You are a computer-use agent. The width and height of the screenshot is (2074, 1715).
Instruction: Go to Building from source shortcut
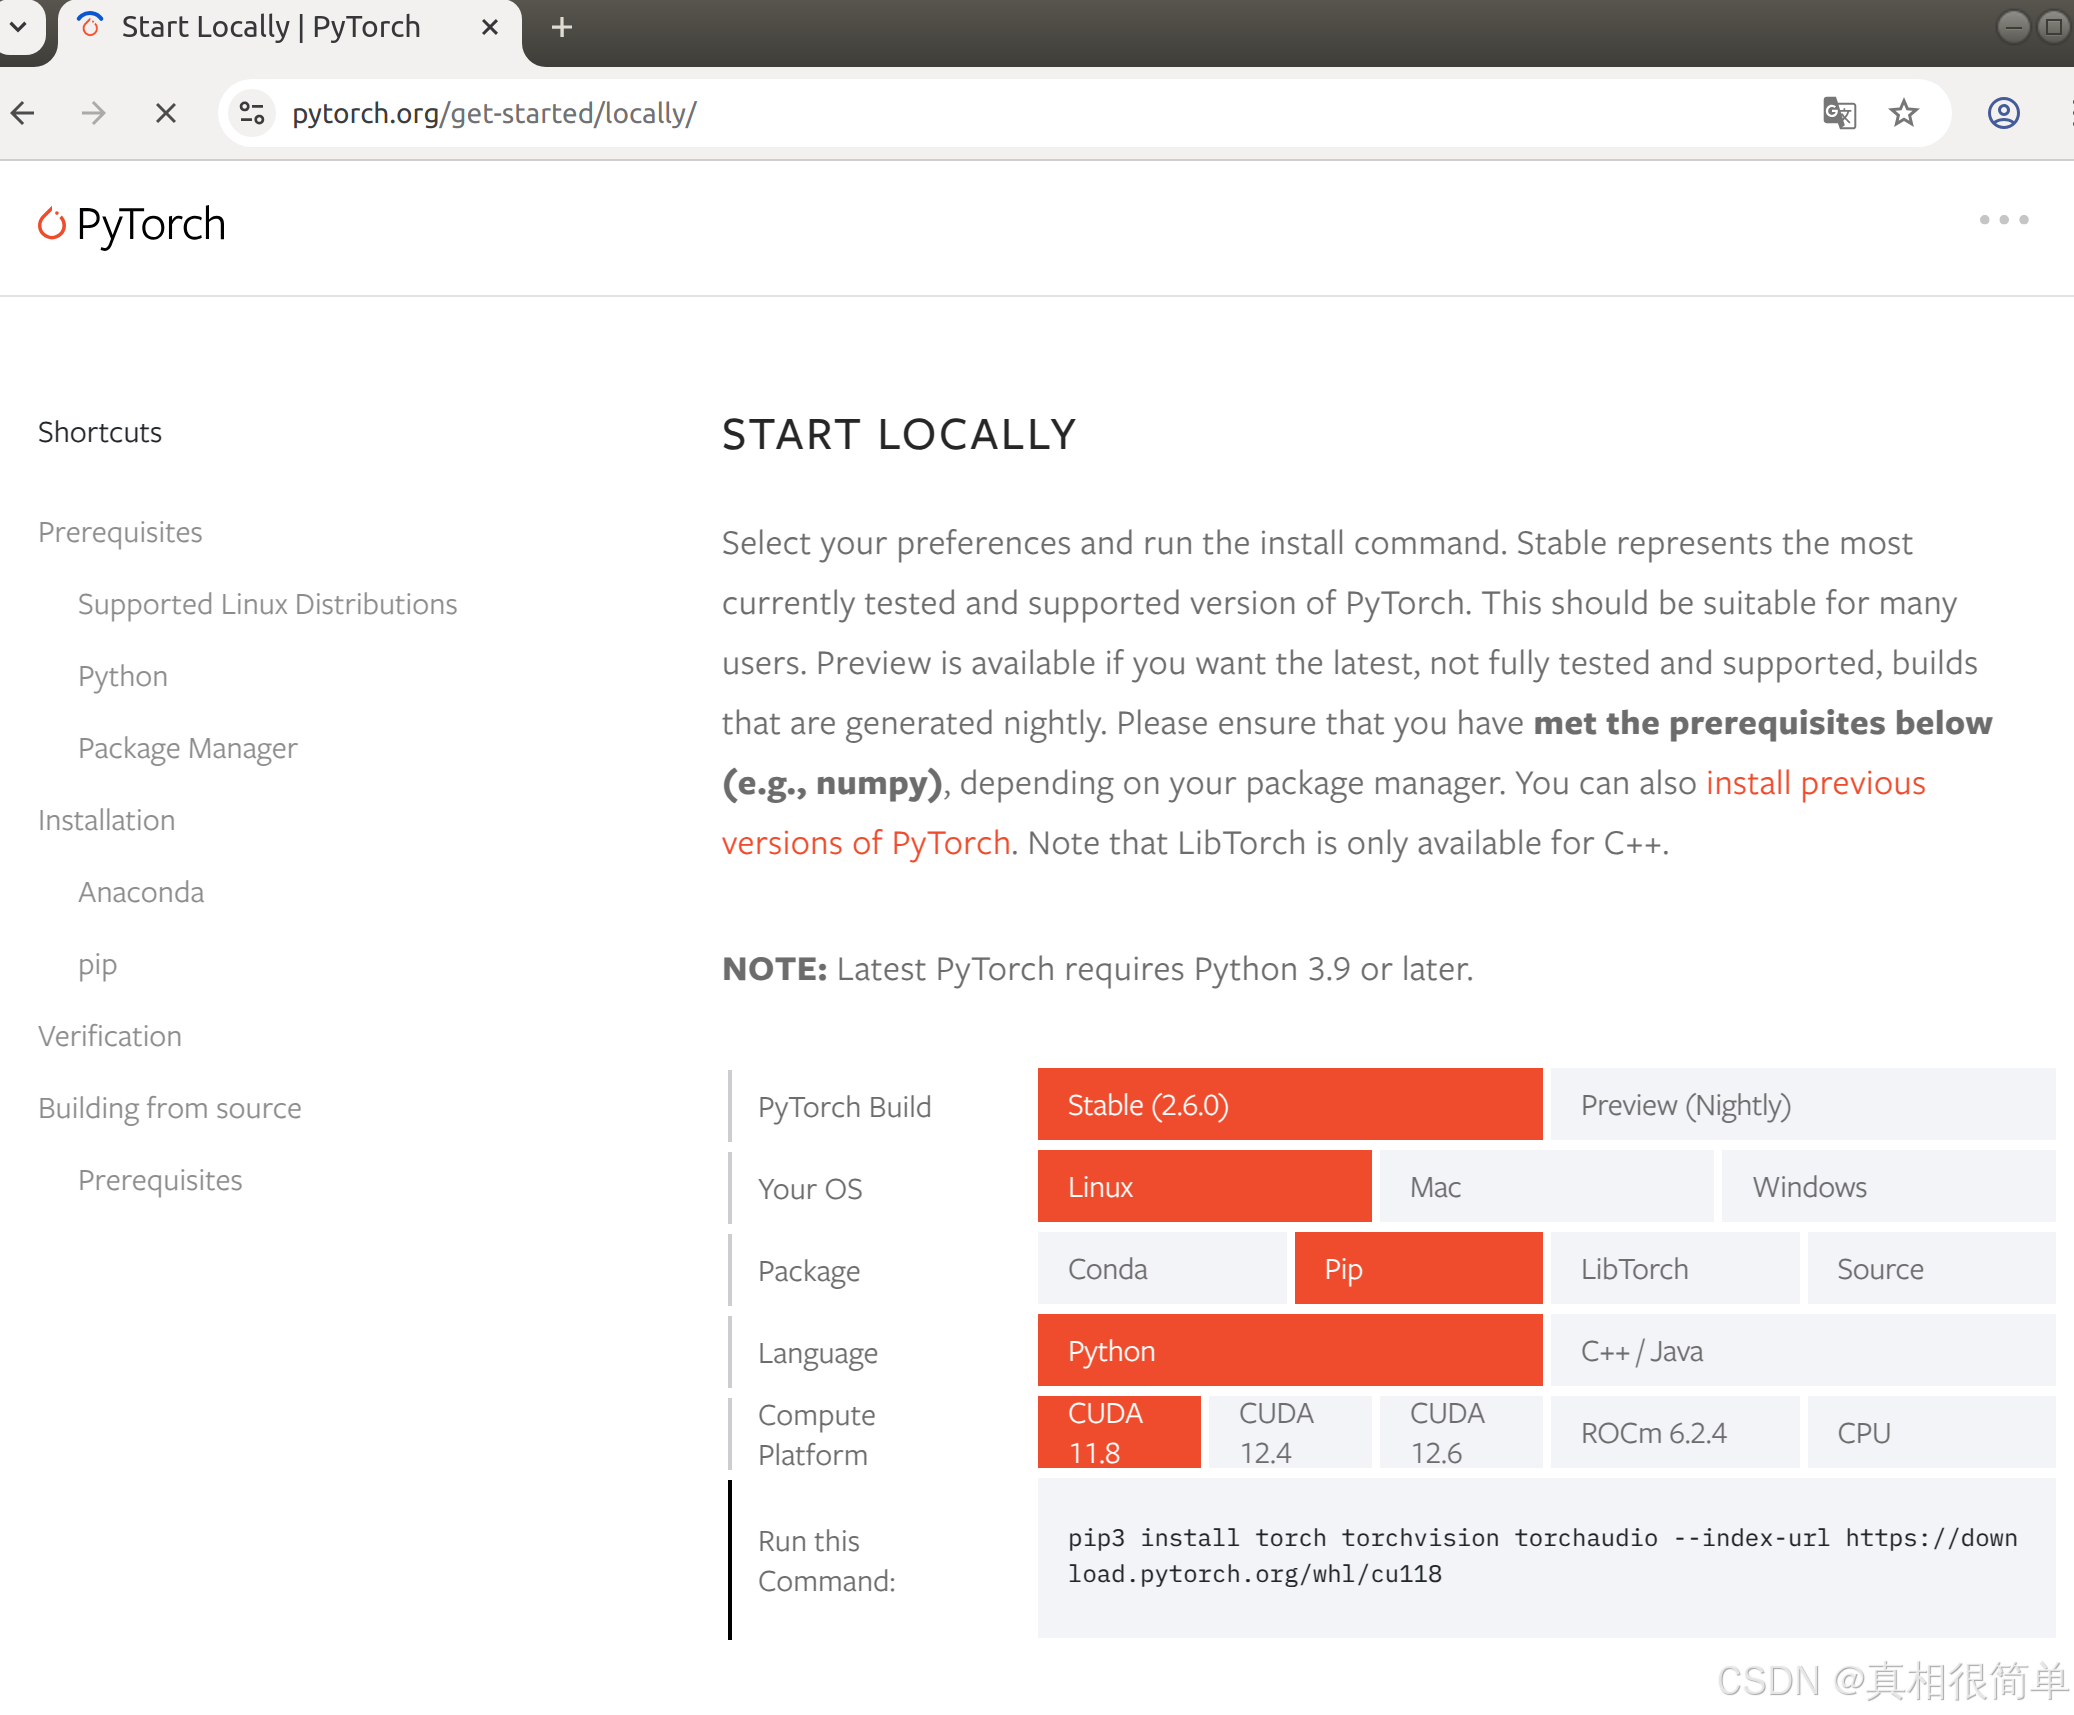(x=169, y=1108)
